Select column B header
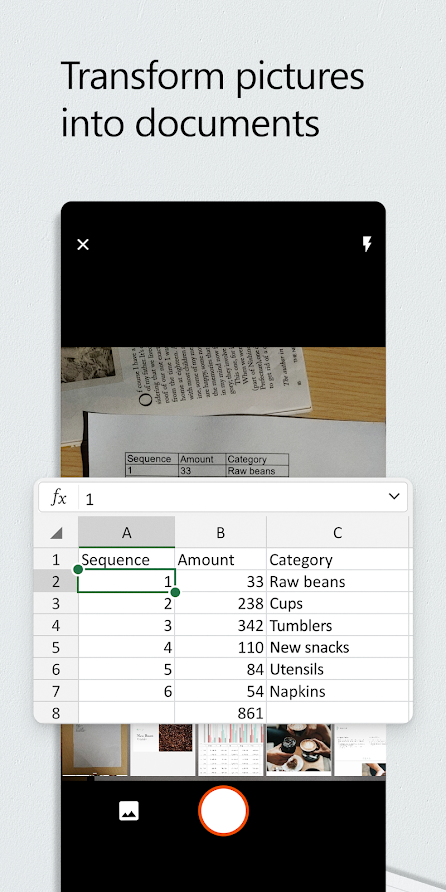Screen dimensions: 446x892 point(221,532)
